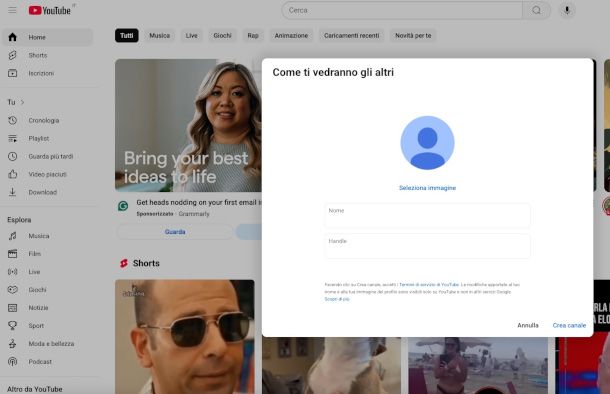Click the Guarda ad button

click(175, 232)
